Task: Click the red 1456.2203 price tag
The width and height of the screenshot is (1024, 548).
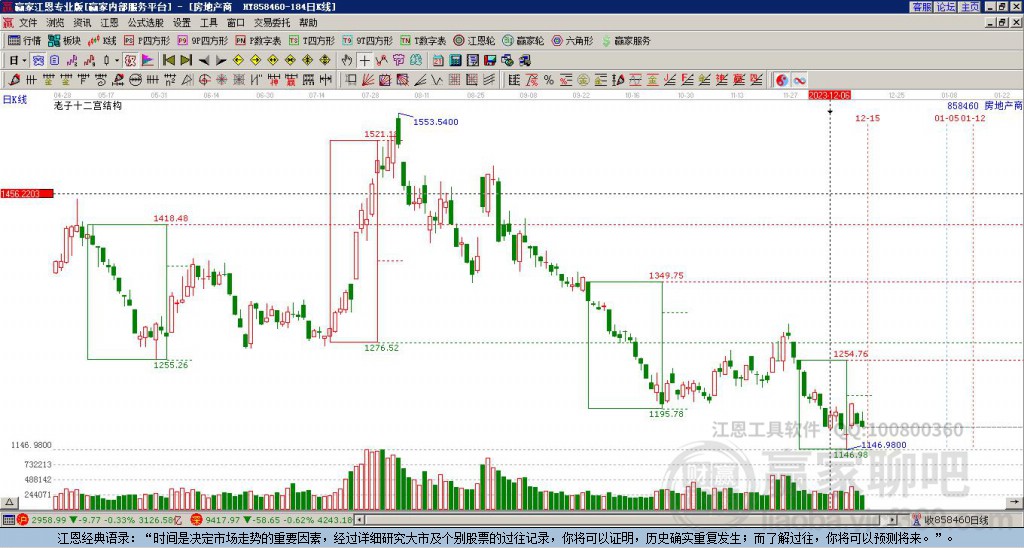Action: 27,194
